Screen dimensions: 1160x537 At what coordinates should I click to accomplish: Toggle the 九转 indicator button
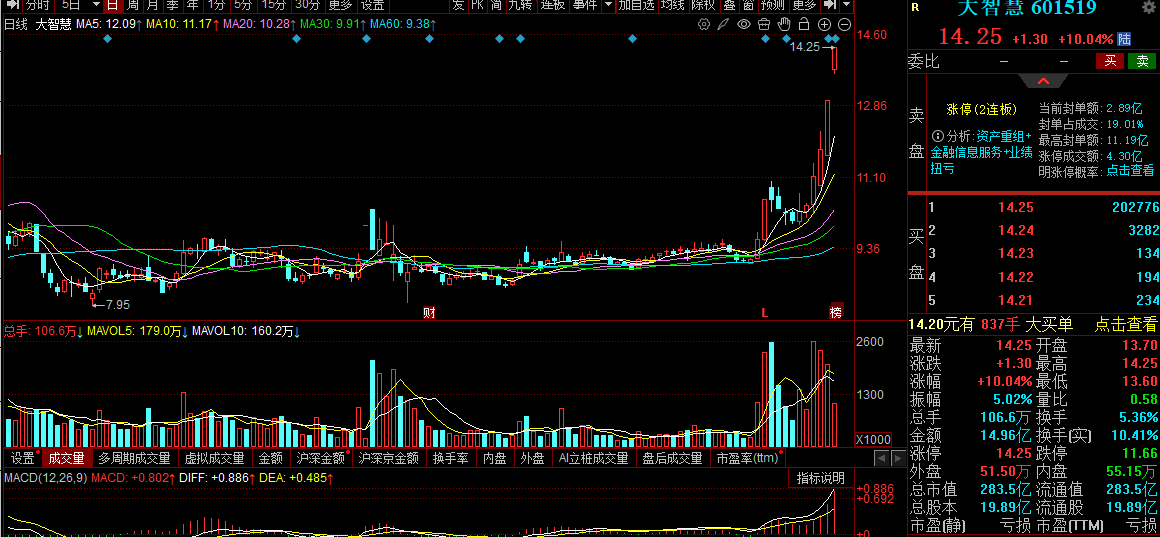520,4
